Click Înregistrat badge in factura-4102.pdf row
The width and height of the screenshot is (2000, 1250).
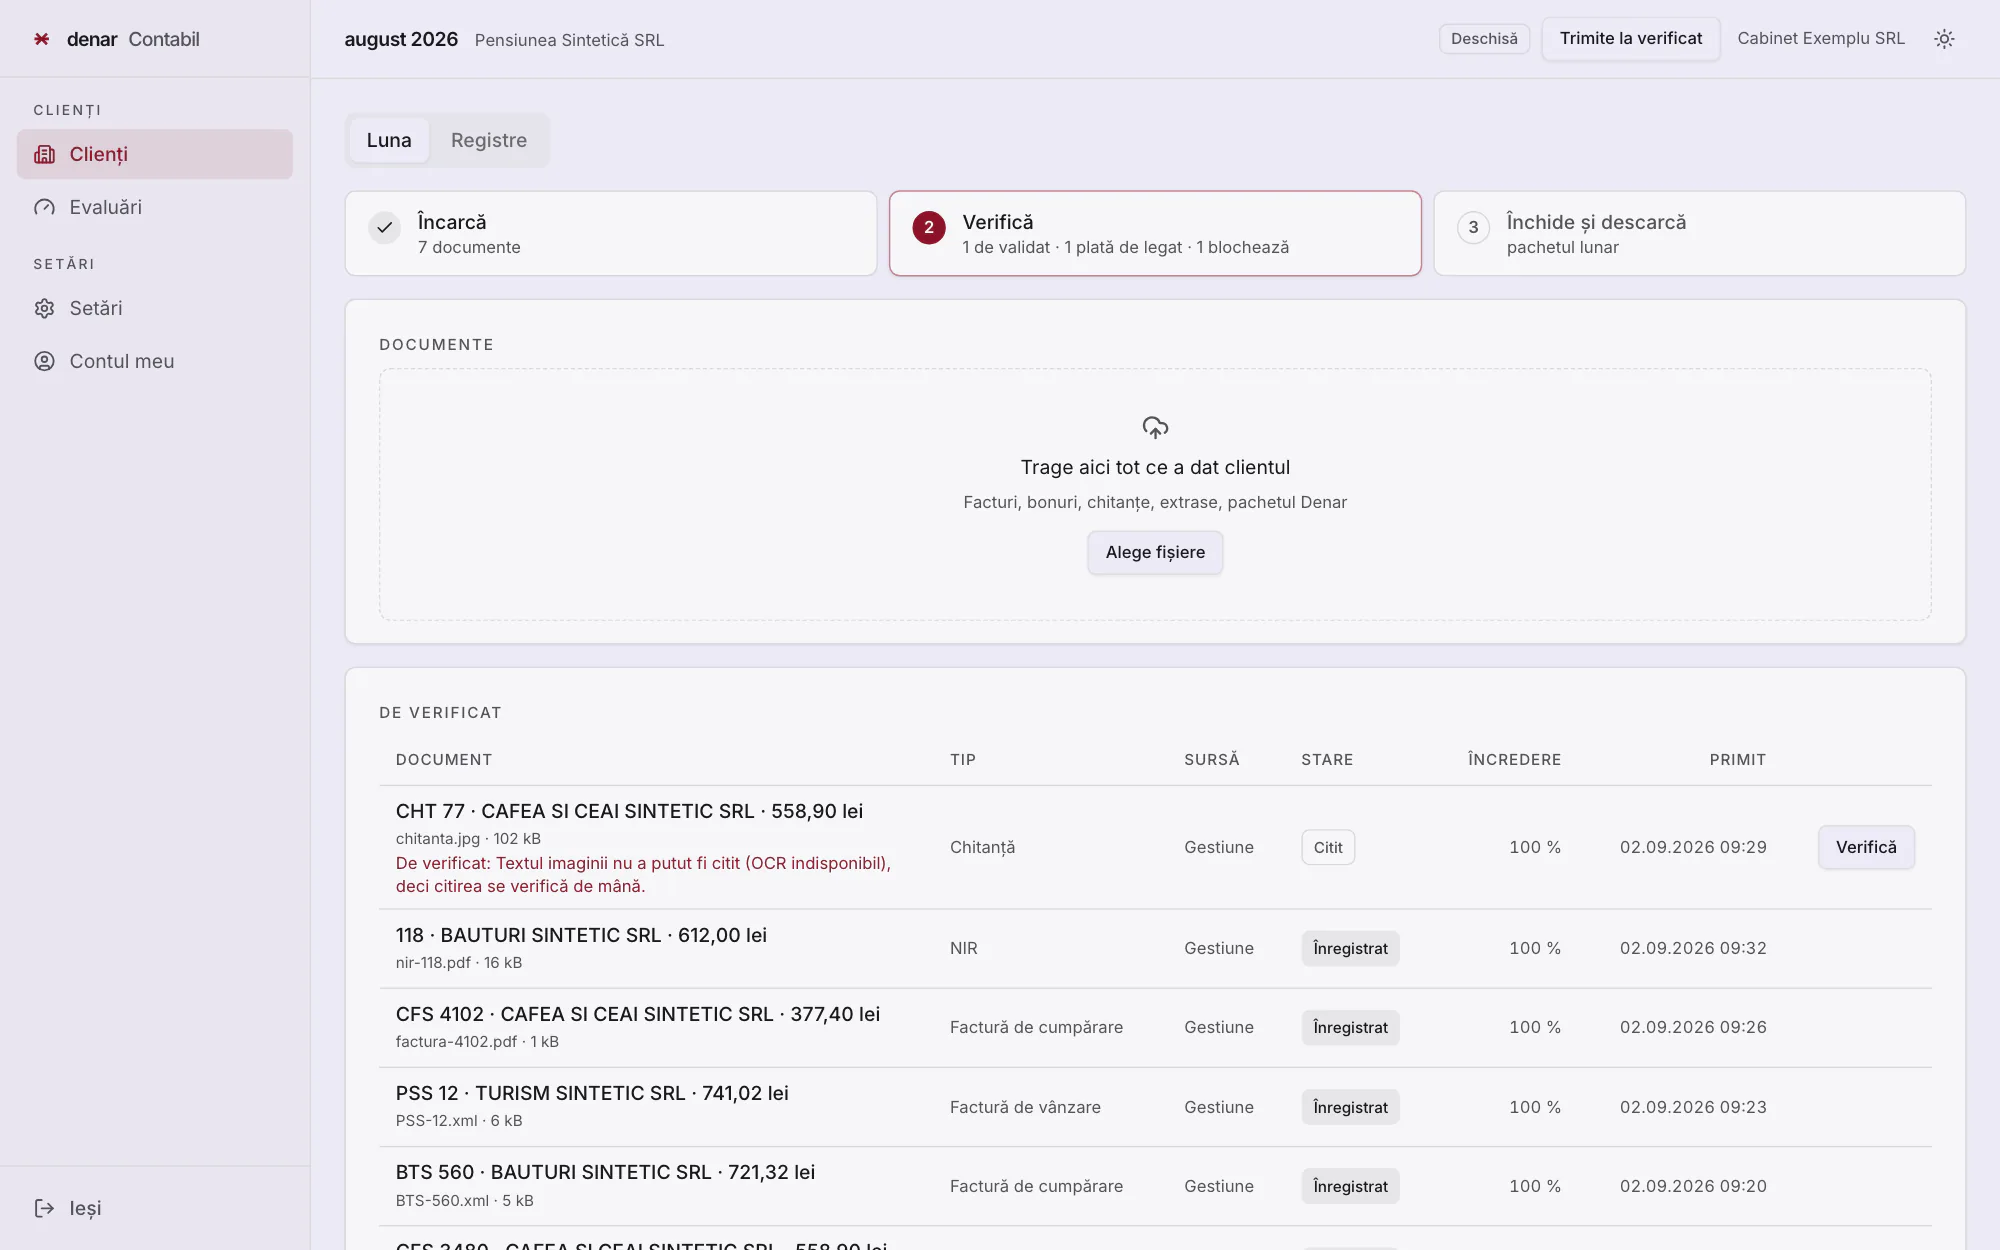(x=1350, y=1027)
